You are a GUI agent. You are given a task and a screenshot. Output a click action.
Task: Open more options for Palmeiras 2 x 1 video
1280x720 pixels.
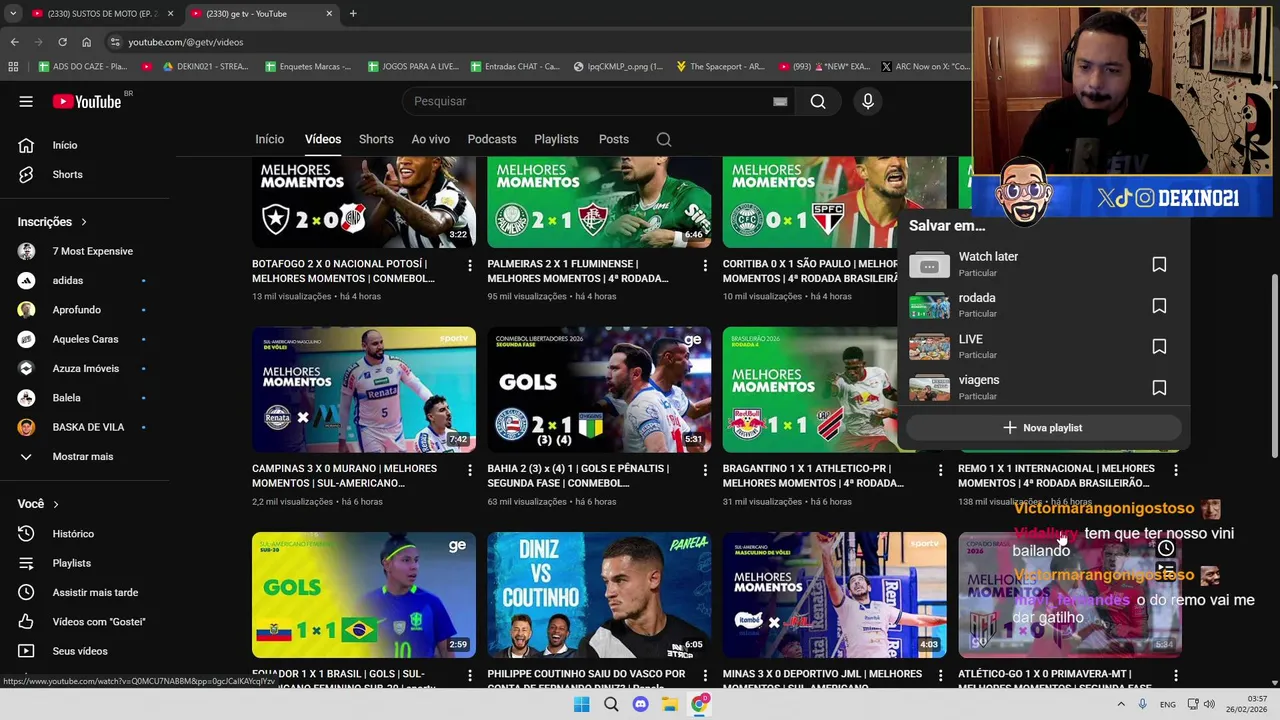click(x=705, y=265)
